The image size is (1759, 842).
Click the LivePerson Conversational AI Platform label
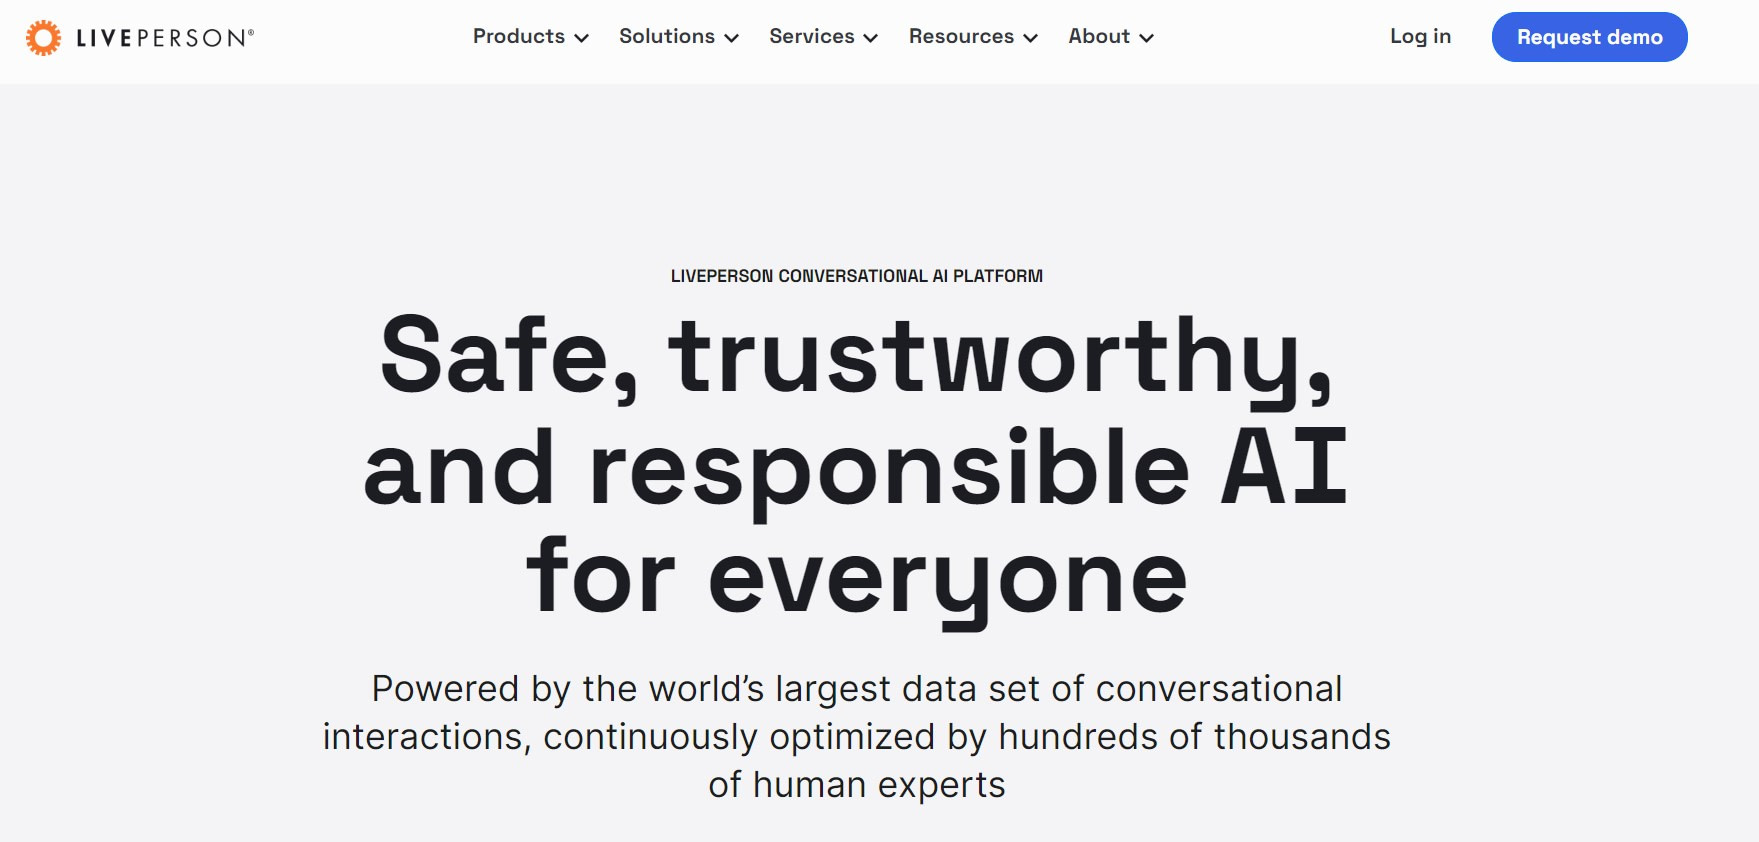click(x=857, y=276)
